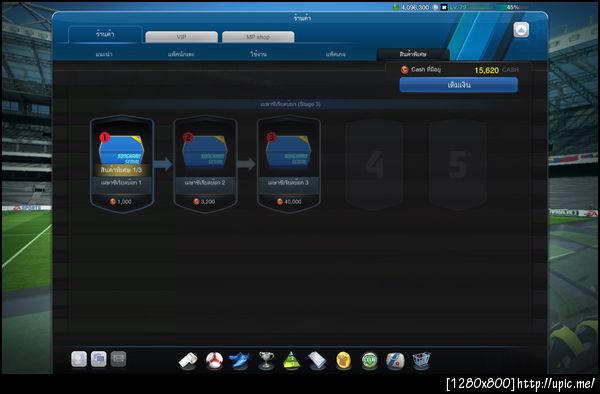Click the red Cash coin icon

[404, 70]
